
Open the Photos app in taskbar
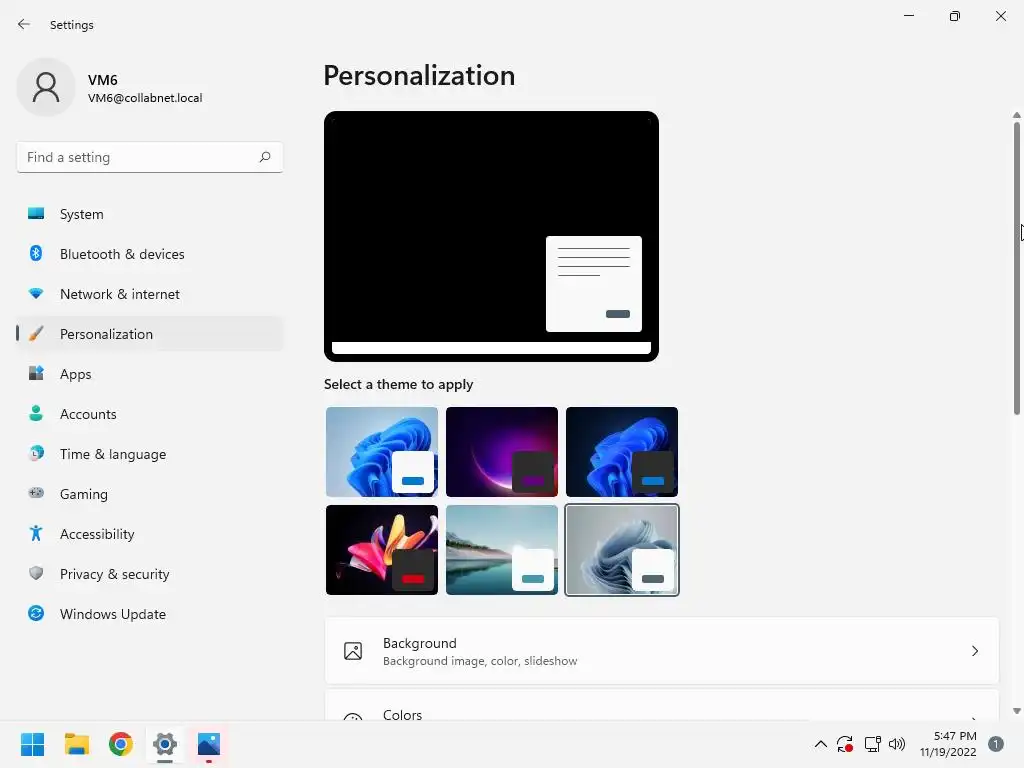pyautogui.click(x=209, y=744)
